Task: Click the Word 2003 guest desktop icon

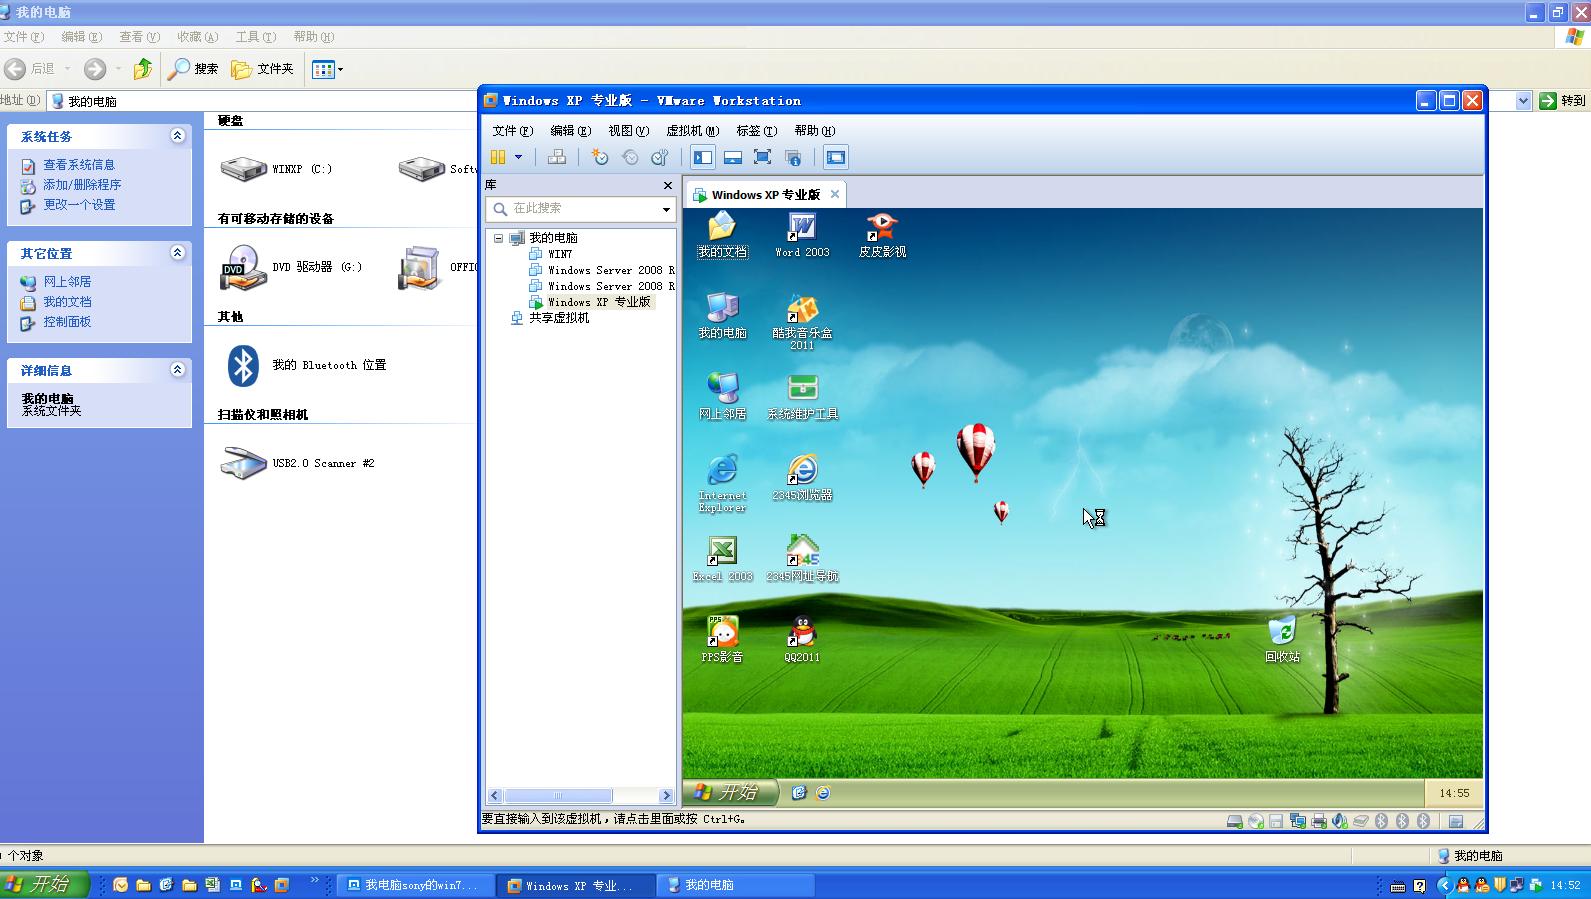Action: tap(802, 236)
